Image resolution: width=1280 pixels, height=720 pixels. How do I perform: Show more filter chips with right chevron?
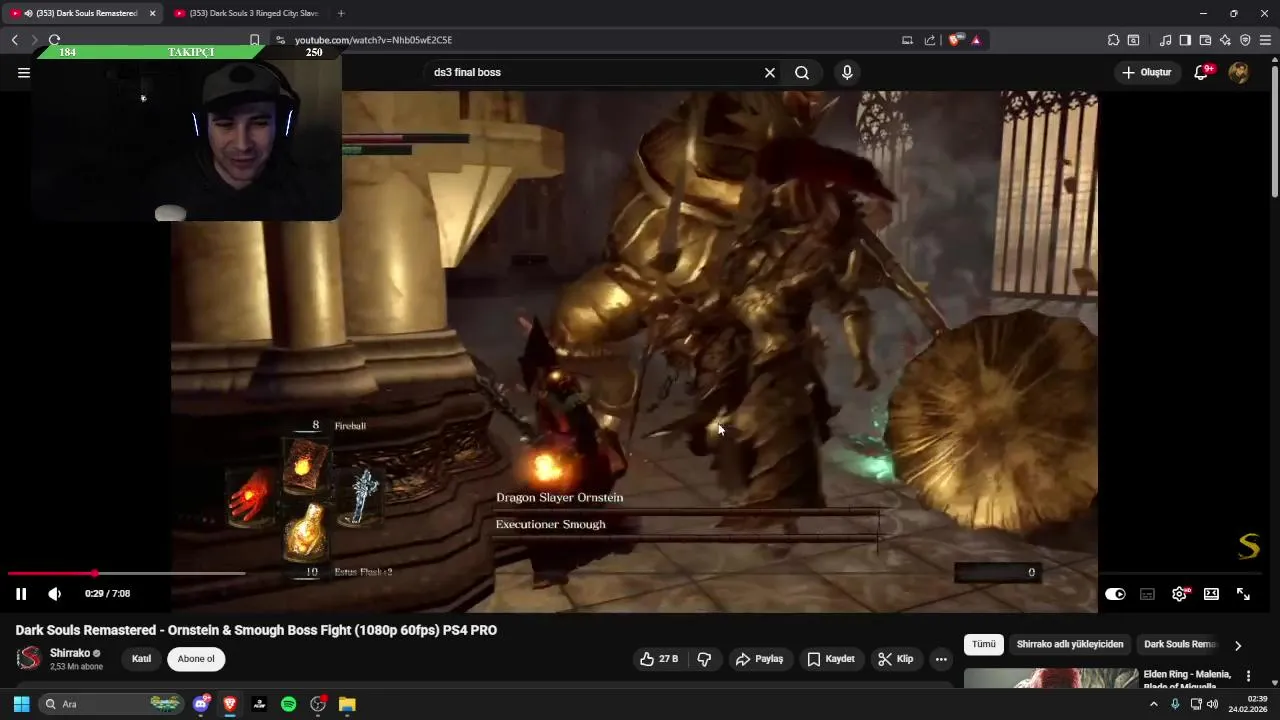click(x=1238, y=645)
